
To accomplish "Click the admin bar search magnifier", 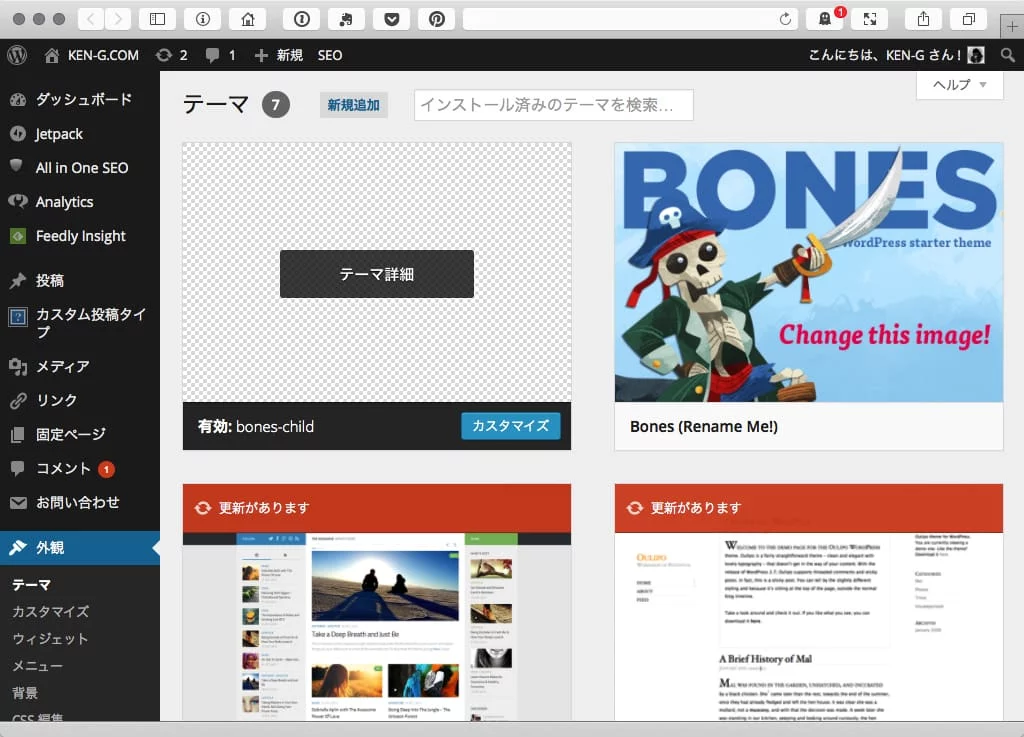I will (1008, 55).
